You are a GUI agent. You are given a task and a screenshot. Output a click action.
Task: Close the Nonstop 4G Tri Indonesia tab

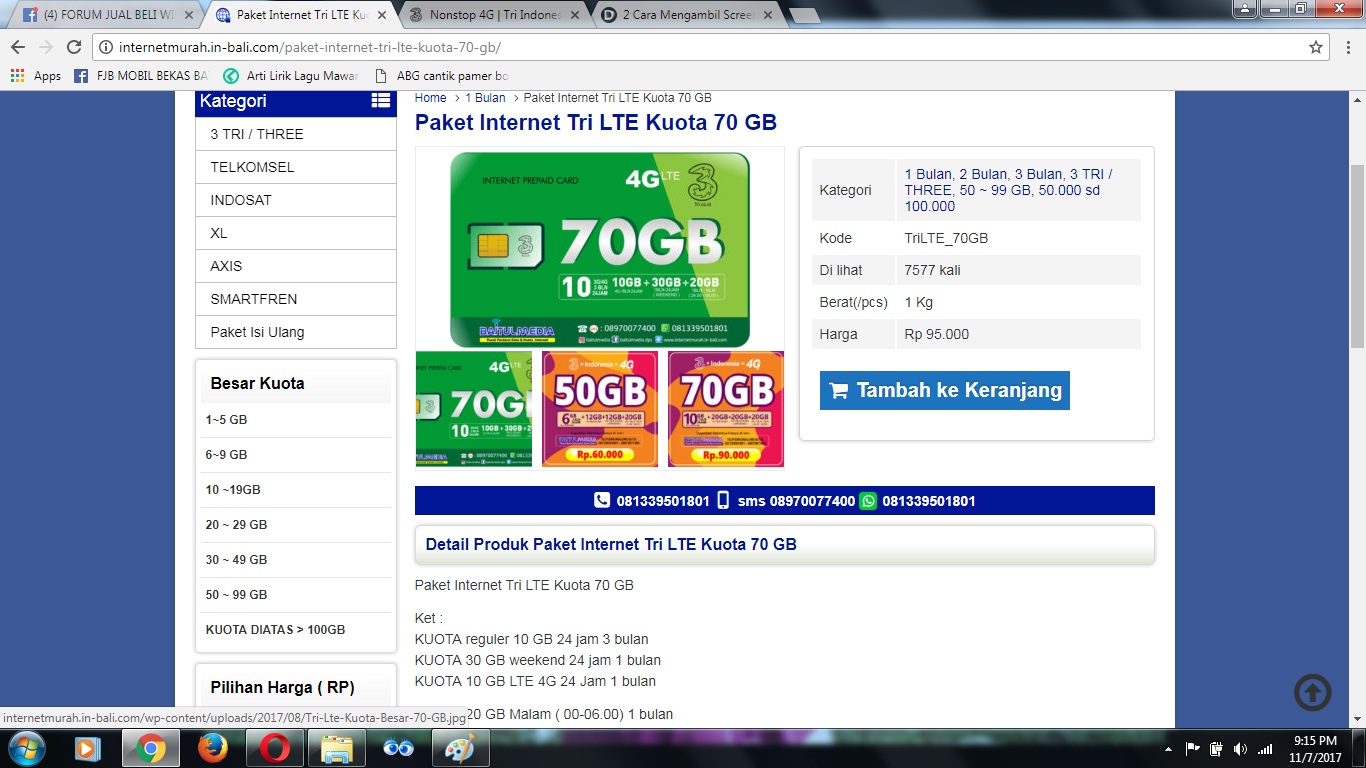tap(574, 15)
